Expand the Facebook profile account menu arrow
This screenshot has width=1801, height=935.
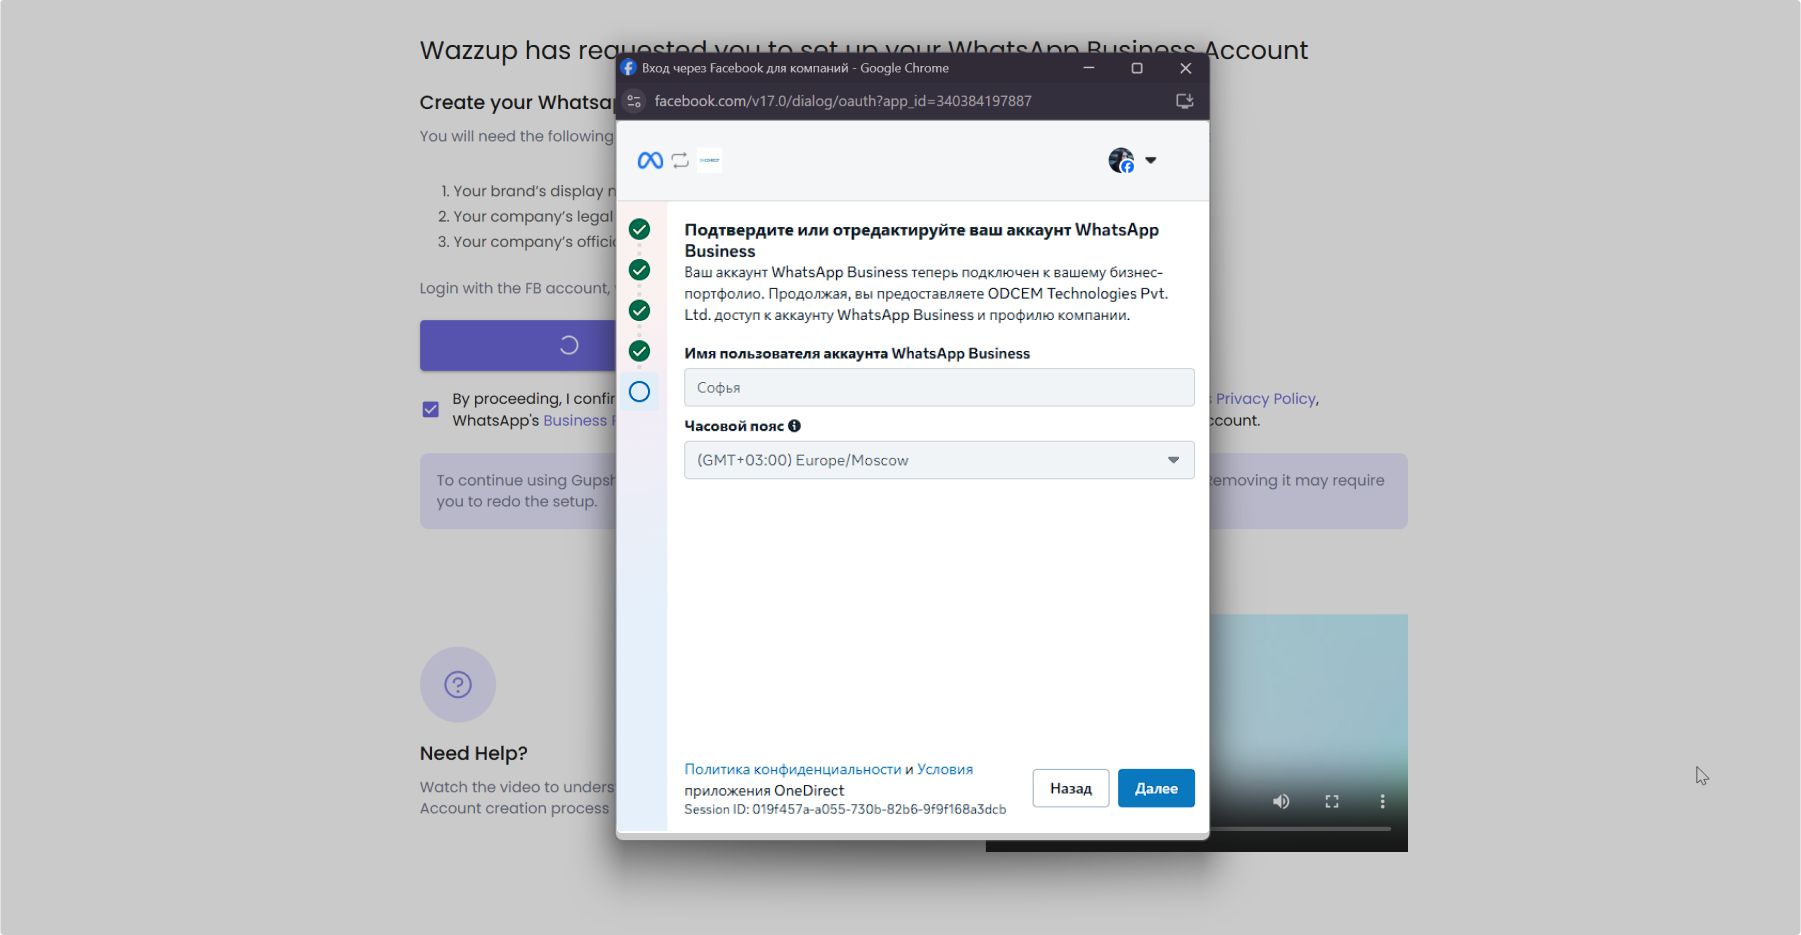[x=1150, y=160]
